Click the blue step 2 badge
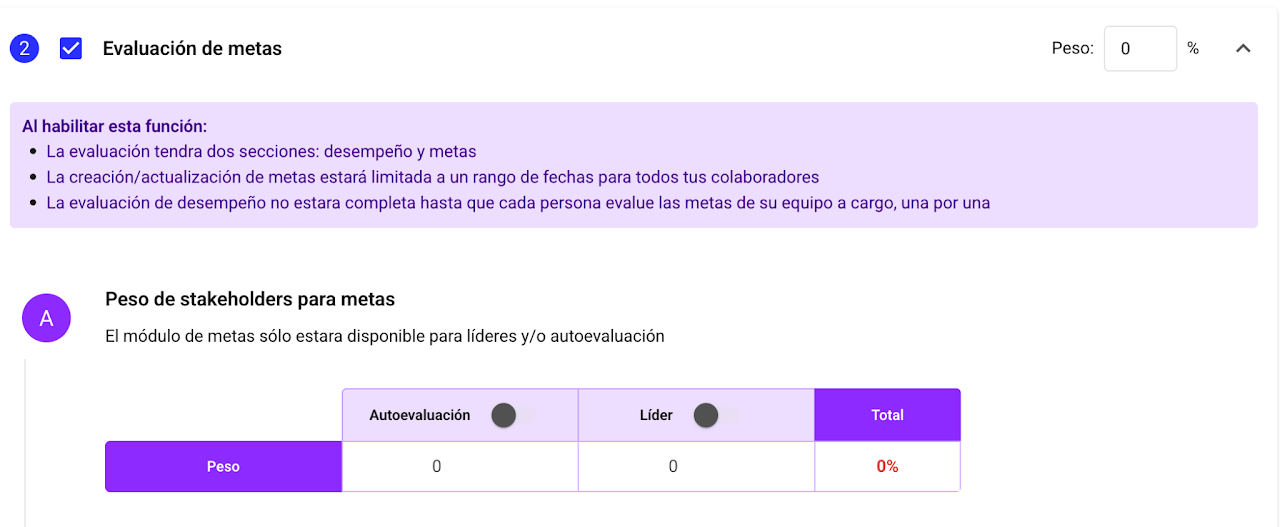The width and height of the screenshot is (1280, 527). click(24, 48)
